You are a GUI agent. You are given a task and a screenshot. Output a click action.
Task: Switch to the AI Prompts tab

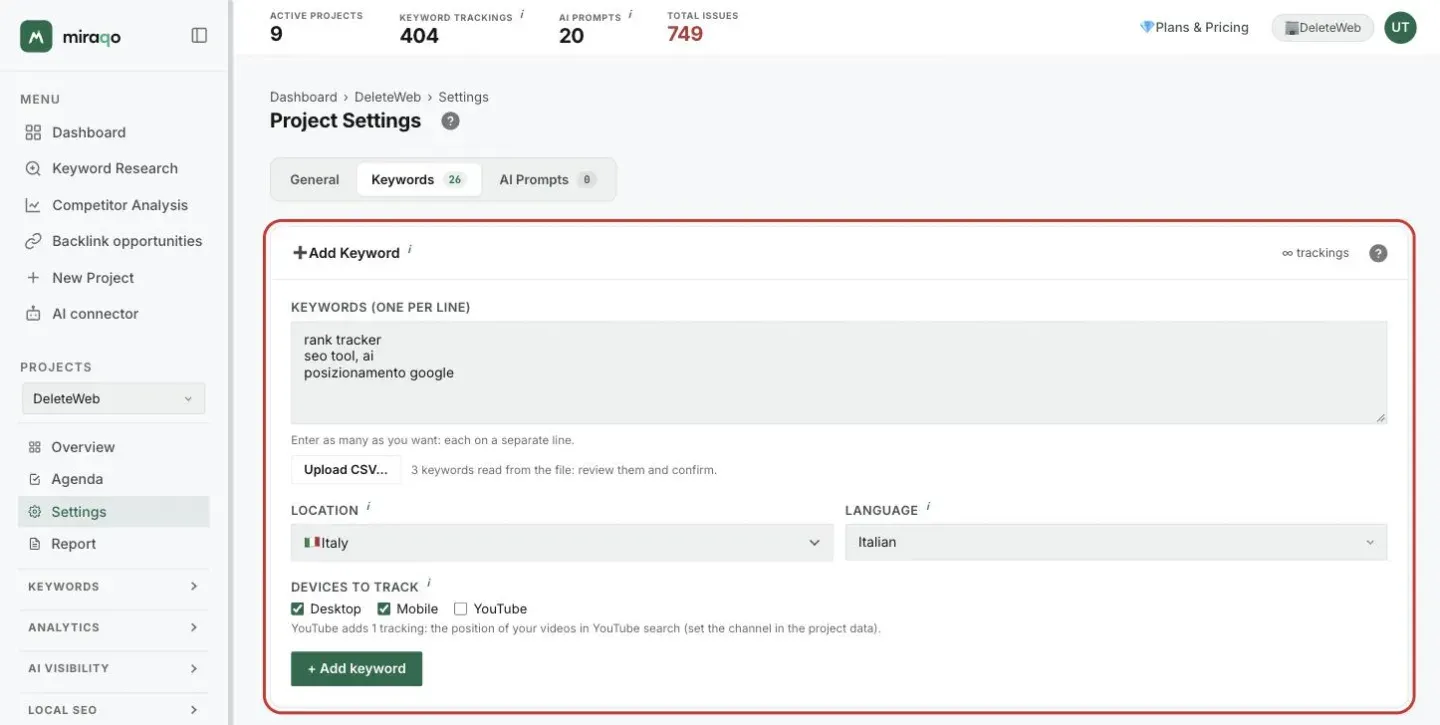pyautogui.click(x=547, y=180)
